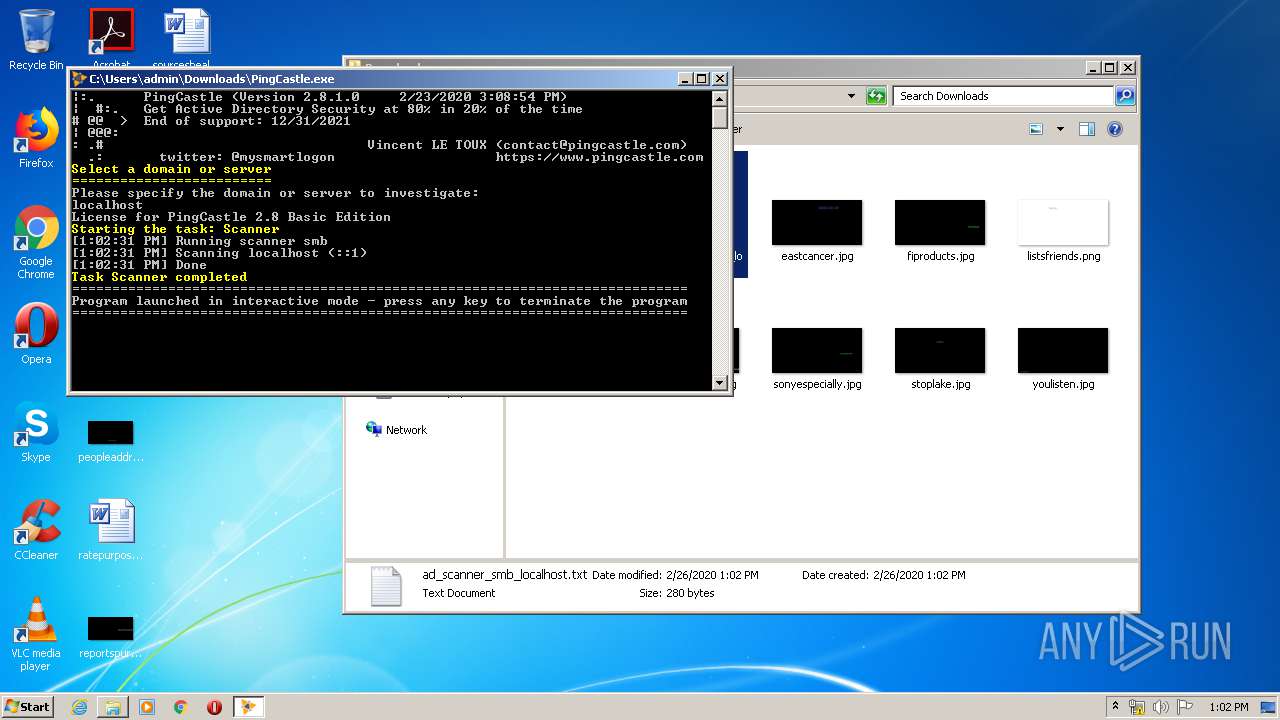This screenshot has width=1280, height=720.
Task: Change the view using Explorer views icon
Action: click(x=1037, y=129)
